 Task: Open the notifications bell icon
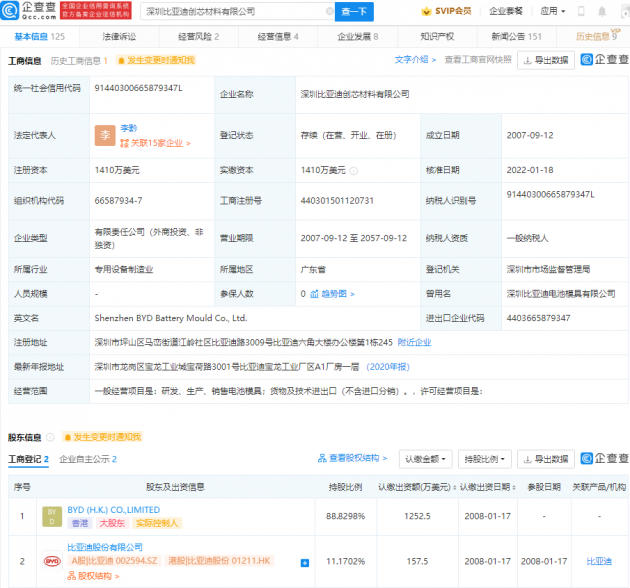(x=602, y=11)
